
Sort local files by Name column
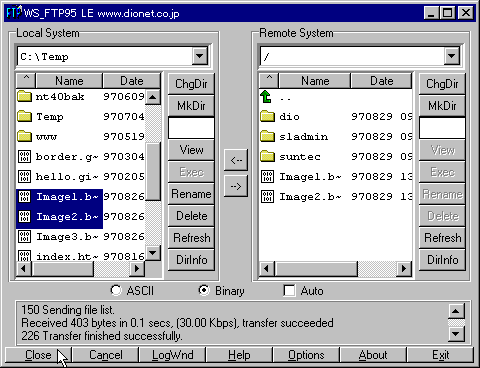(69, 81)
